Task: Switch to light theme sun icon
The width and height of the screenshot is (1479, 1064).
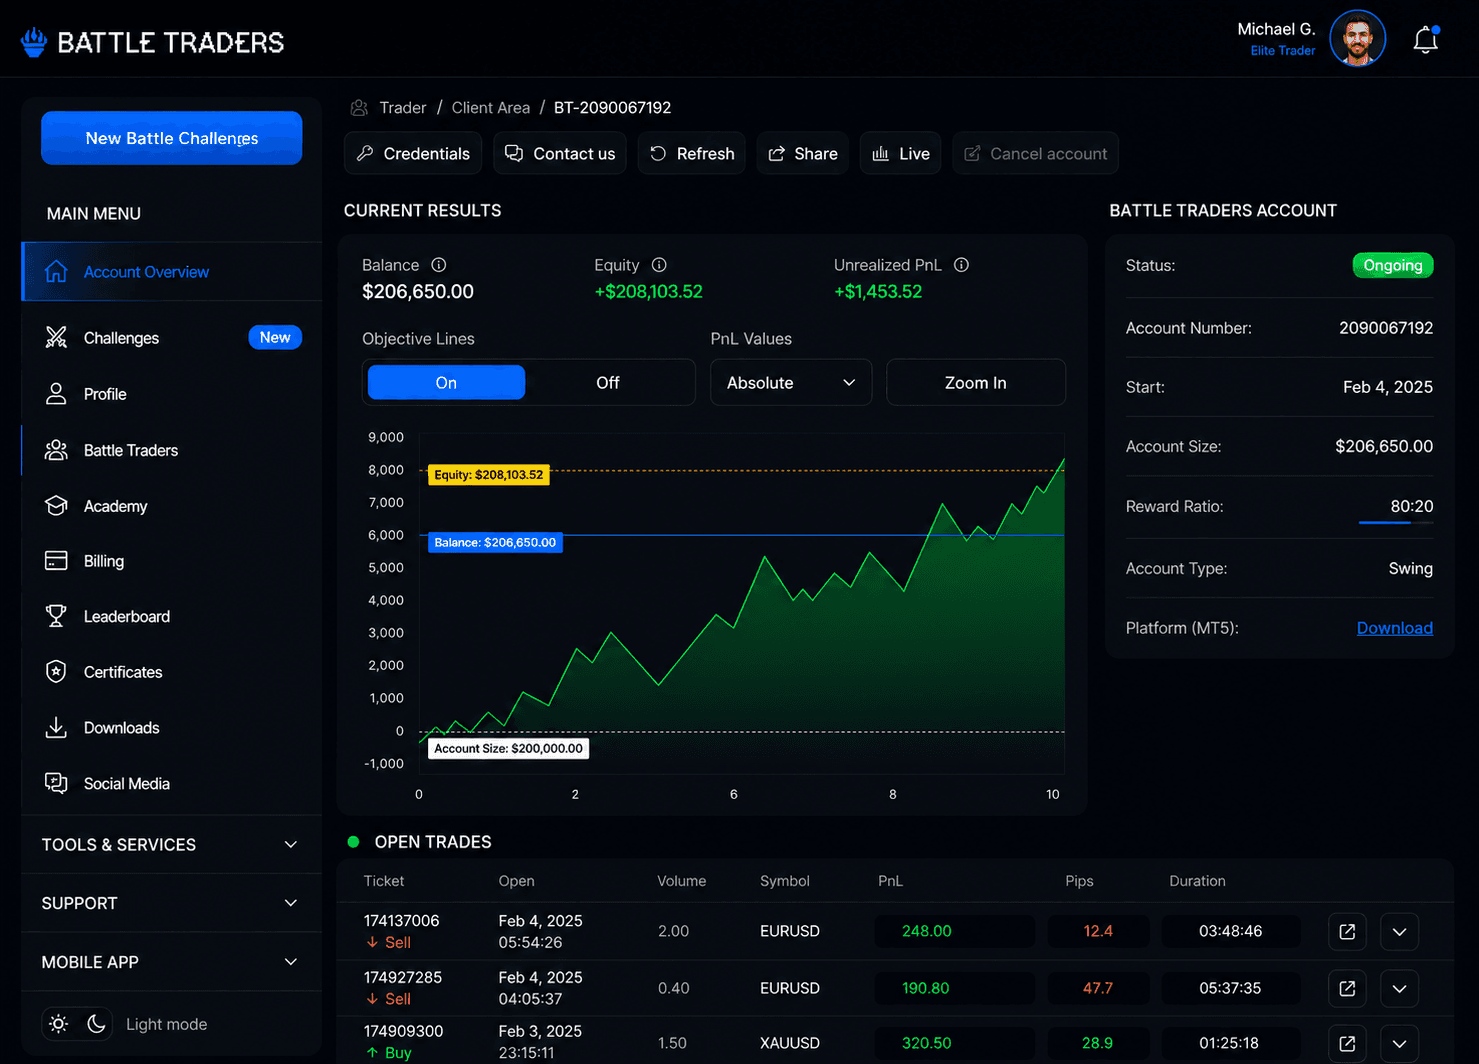Action: [59, 1024]
